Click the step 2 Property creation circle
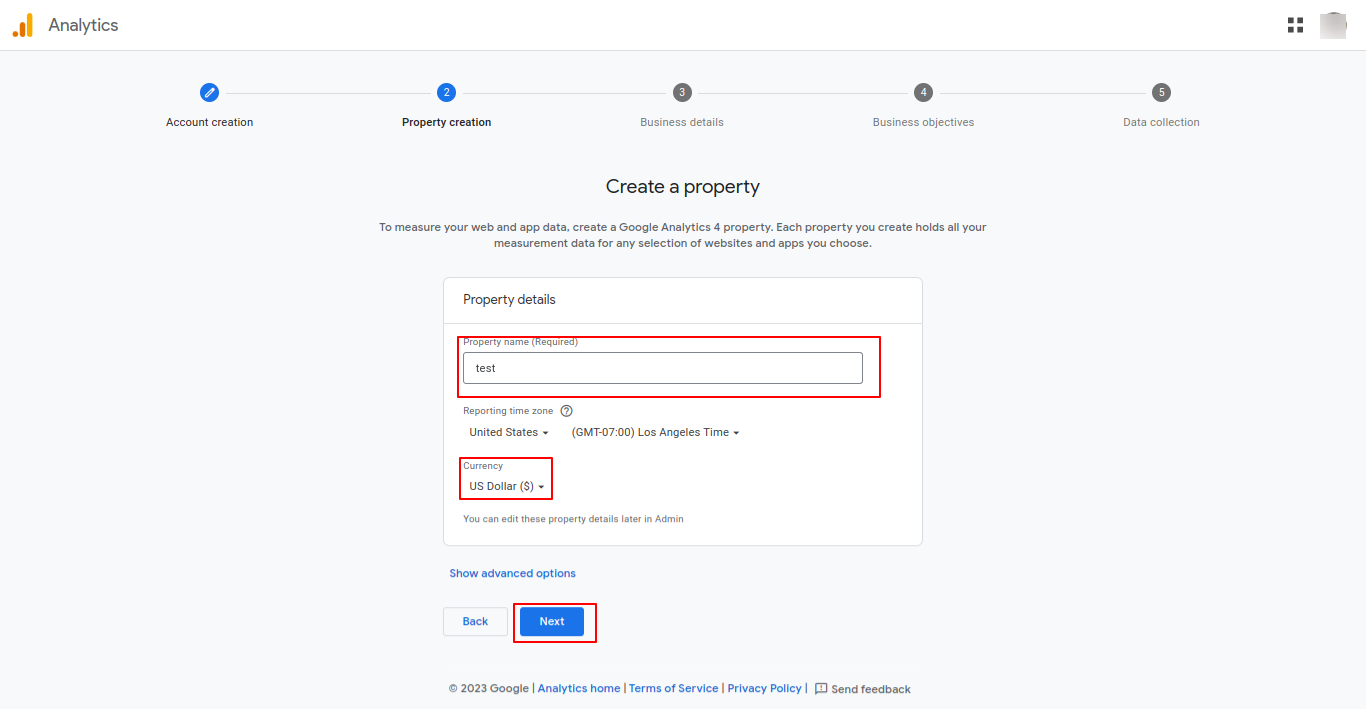The image size is (1366, 710). coord(446,92)
